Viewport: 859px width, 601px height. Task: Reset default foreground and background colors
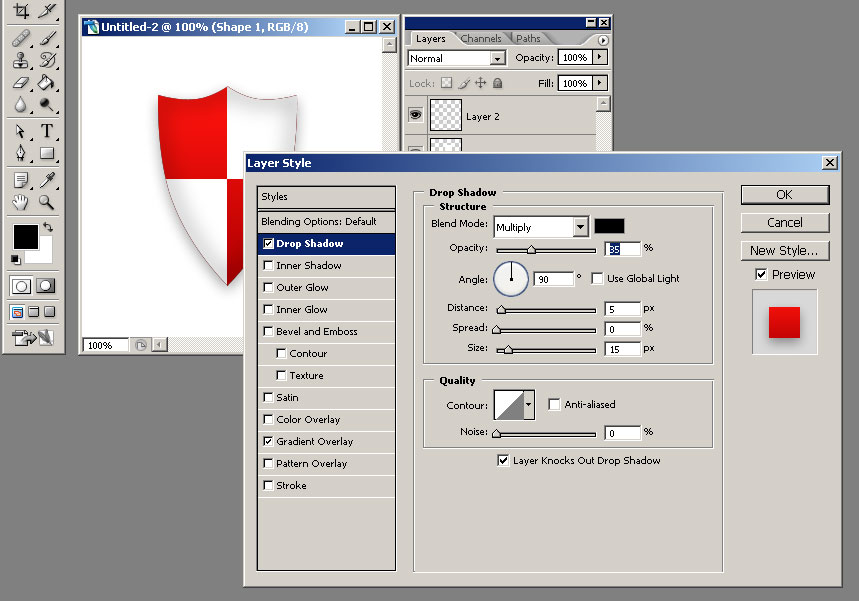[15, 259]
